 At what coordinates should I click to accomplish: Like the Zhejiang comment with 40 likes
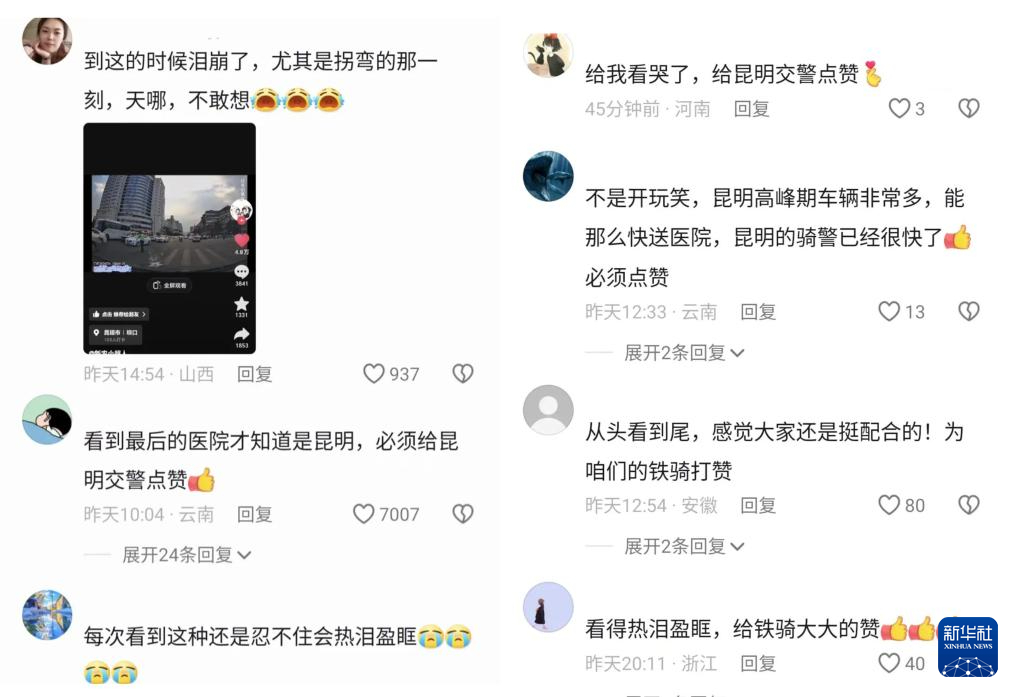889,663
